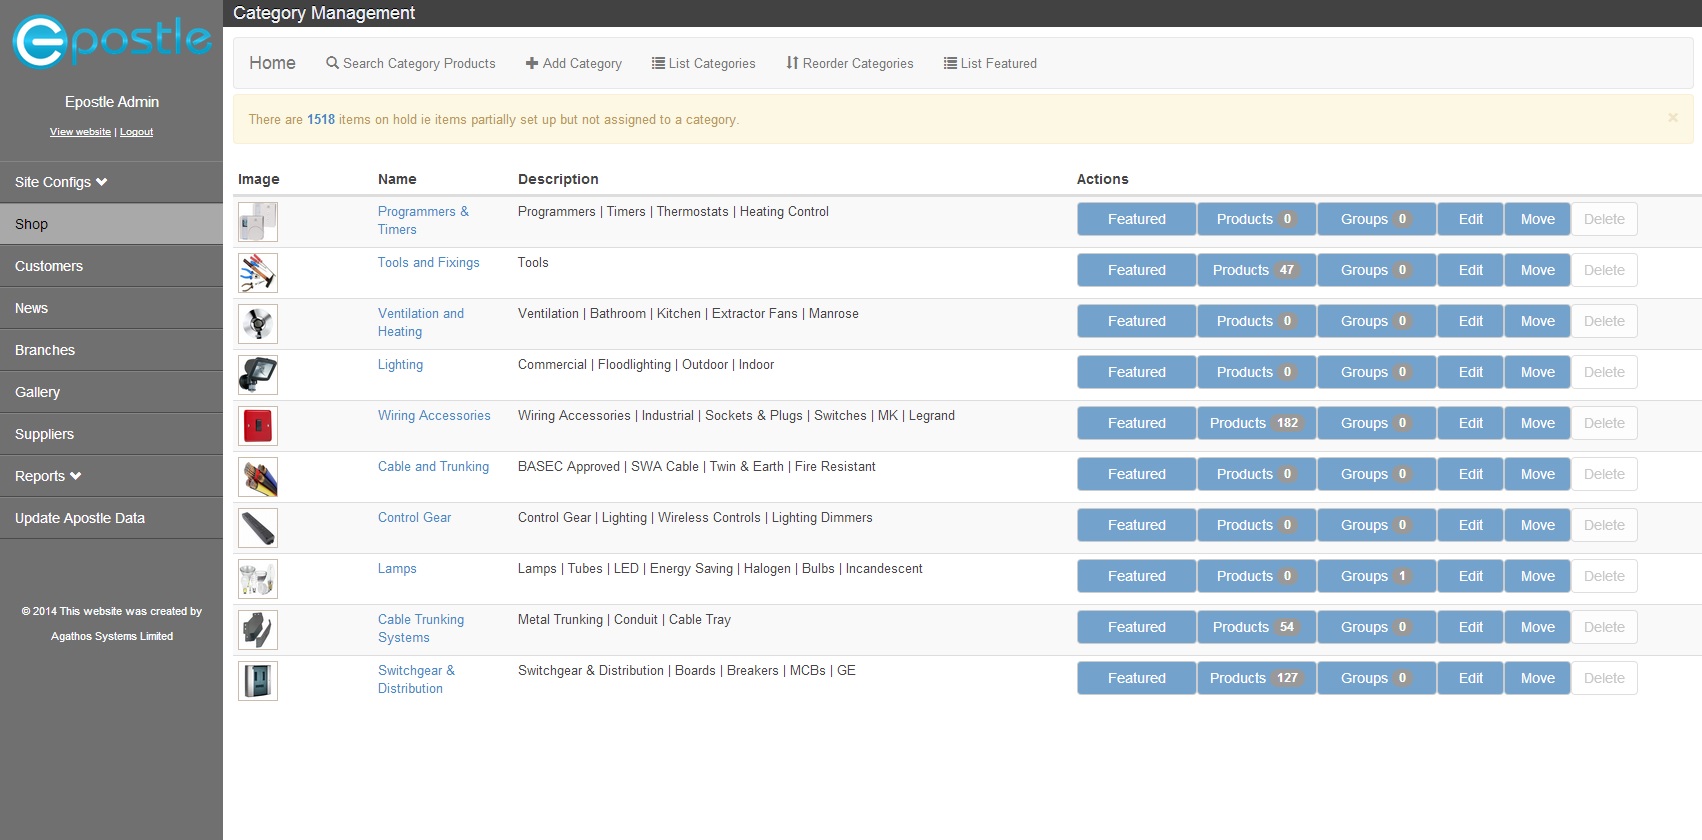Expand the Site Configs menu
The image size is (1702, 840).
tap(61, 182)
